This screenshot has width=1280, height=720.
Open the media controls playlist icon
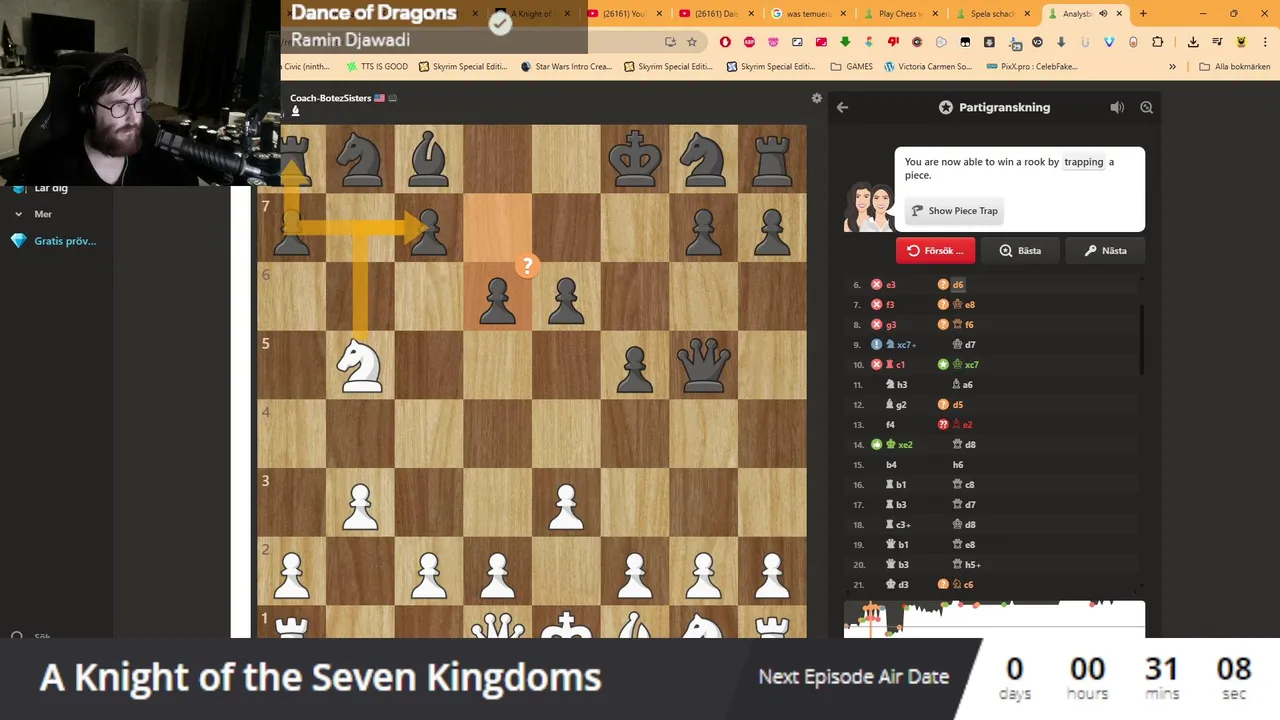[x=1217, y=42]
